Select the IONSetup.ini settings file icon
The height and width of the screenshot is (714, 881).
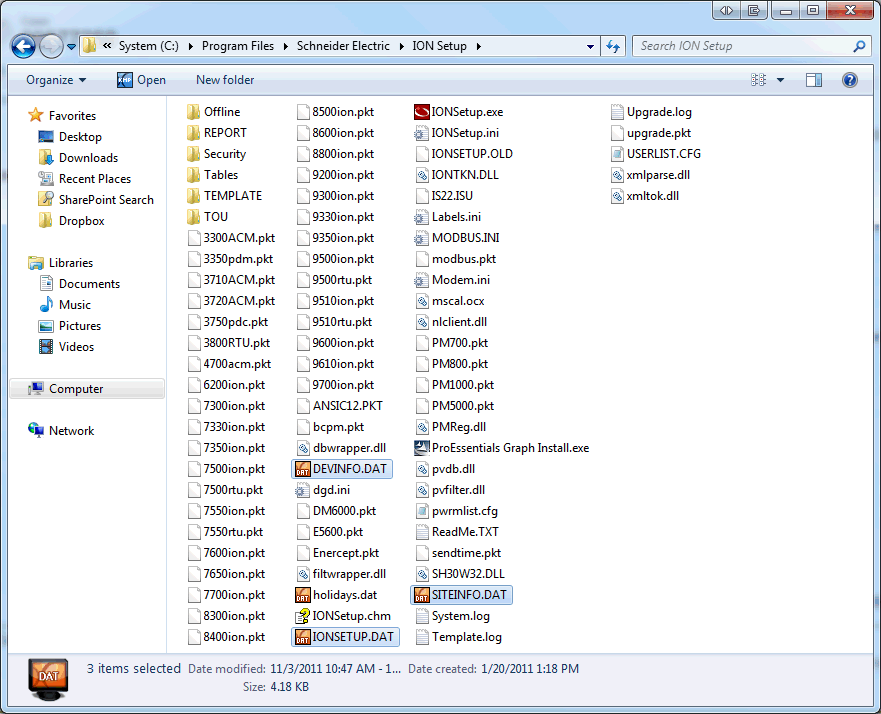pyautogui.click(x=421, y=133)
